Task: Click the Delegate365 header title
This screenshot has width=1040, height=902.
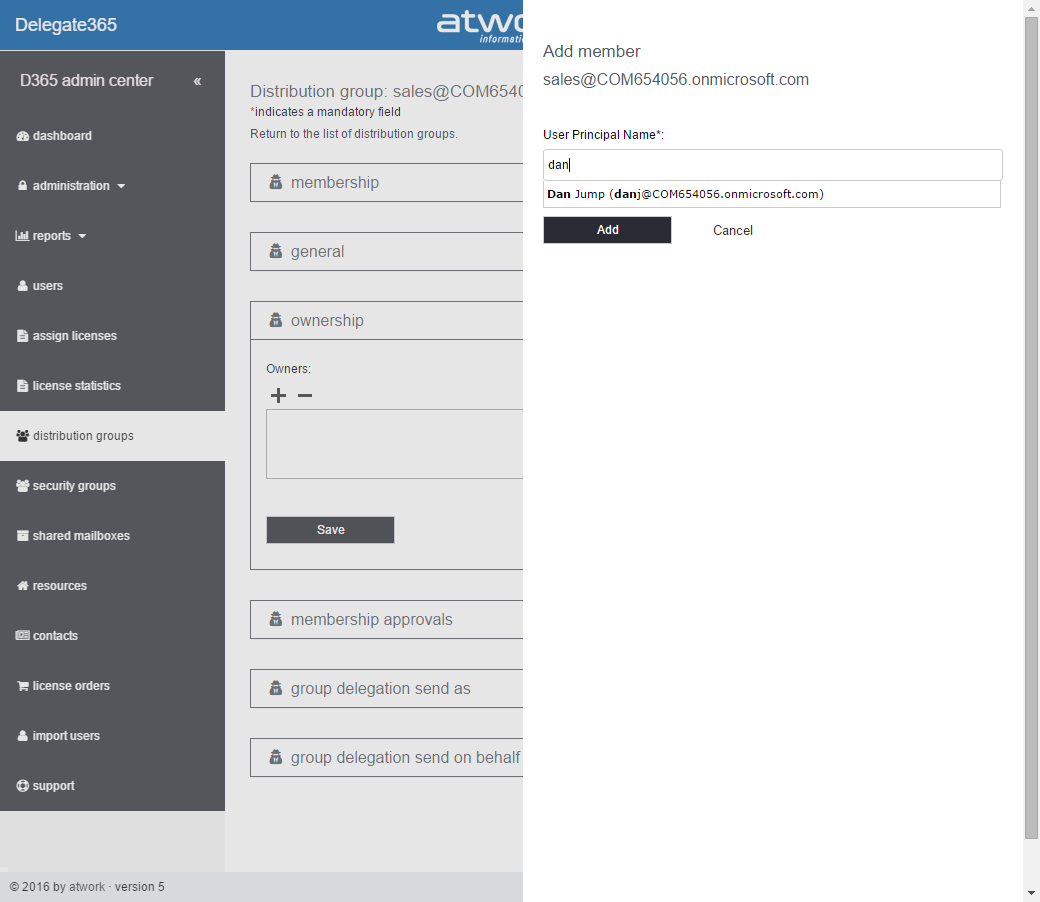Action: tap(66, 25)
